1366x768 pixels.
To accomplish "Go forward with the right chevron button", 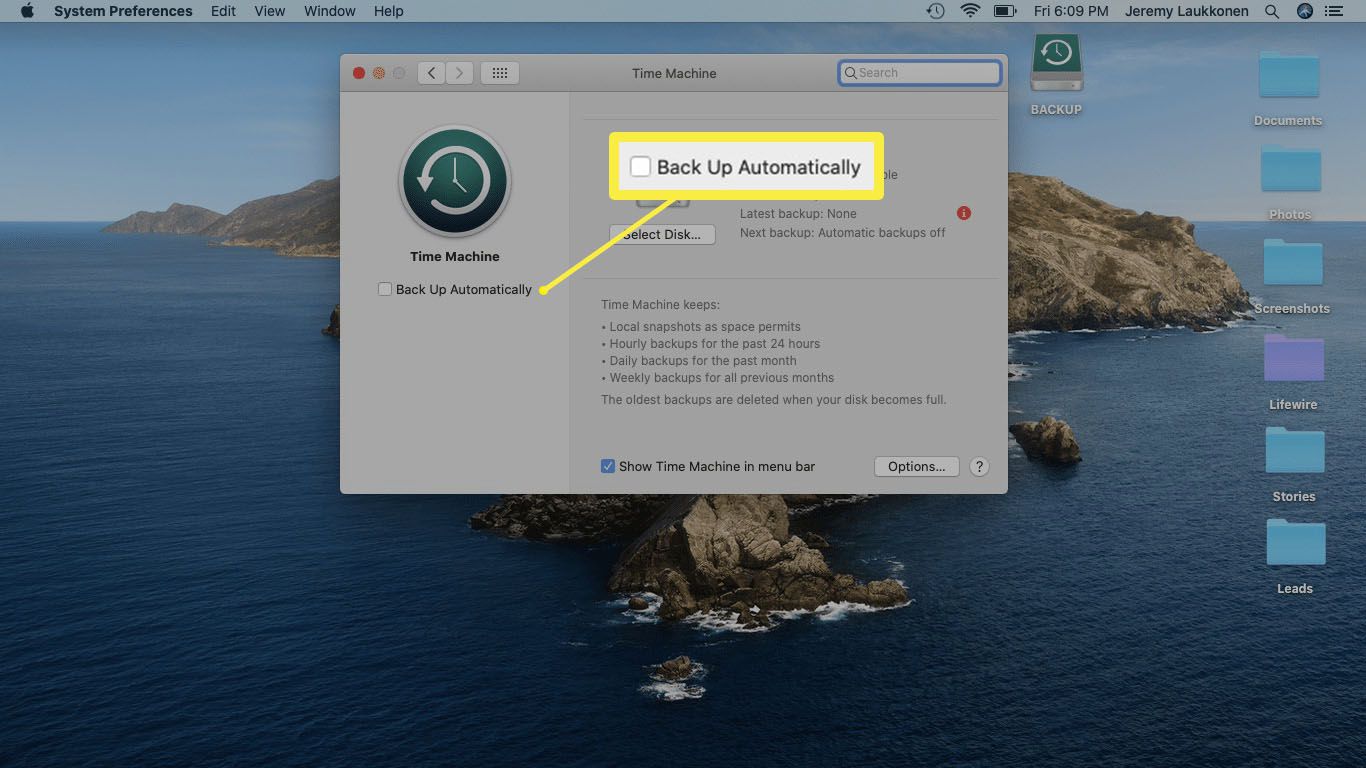I will (x=459, y=73).
